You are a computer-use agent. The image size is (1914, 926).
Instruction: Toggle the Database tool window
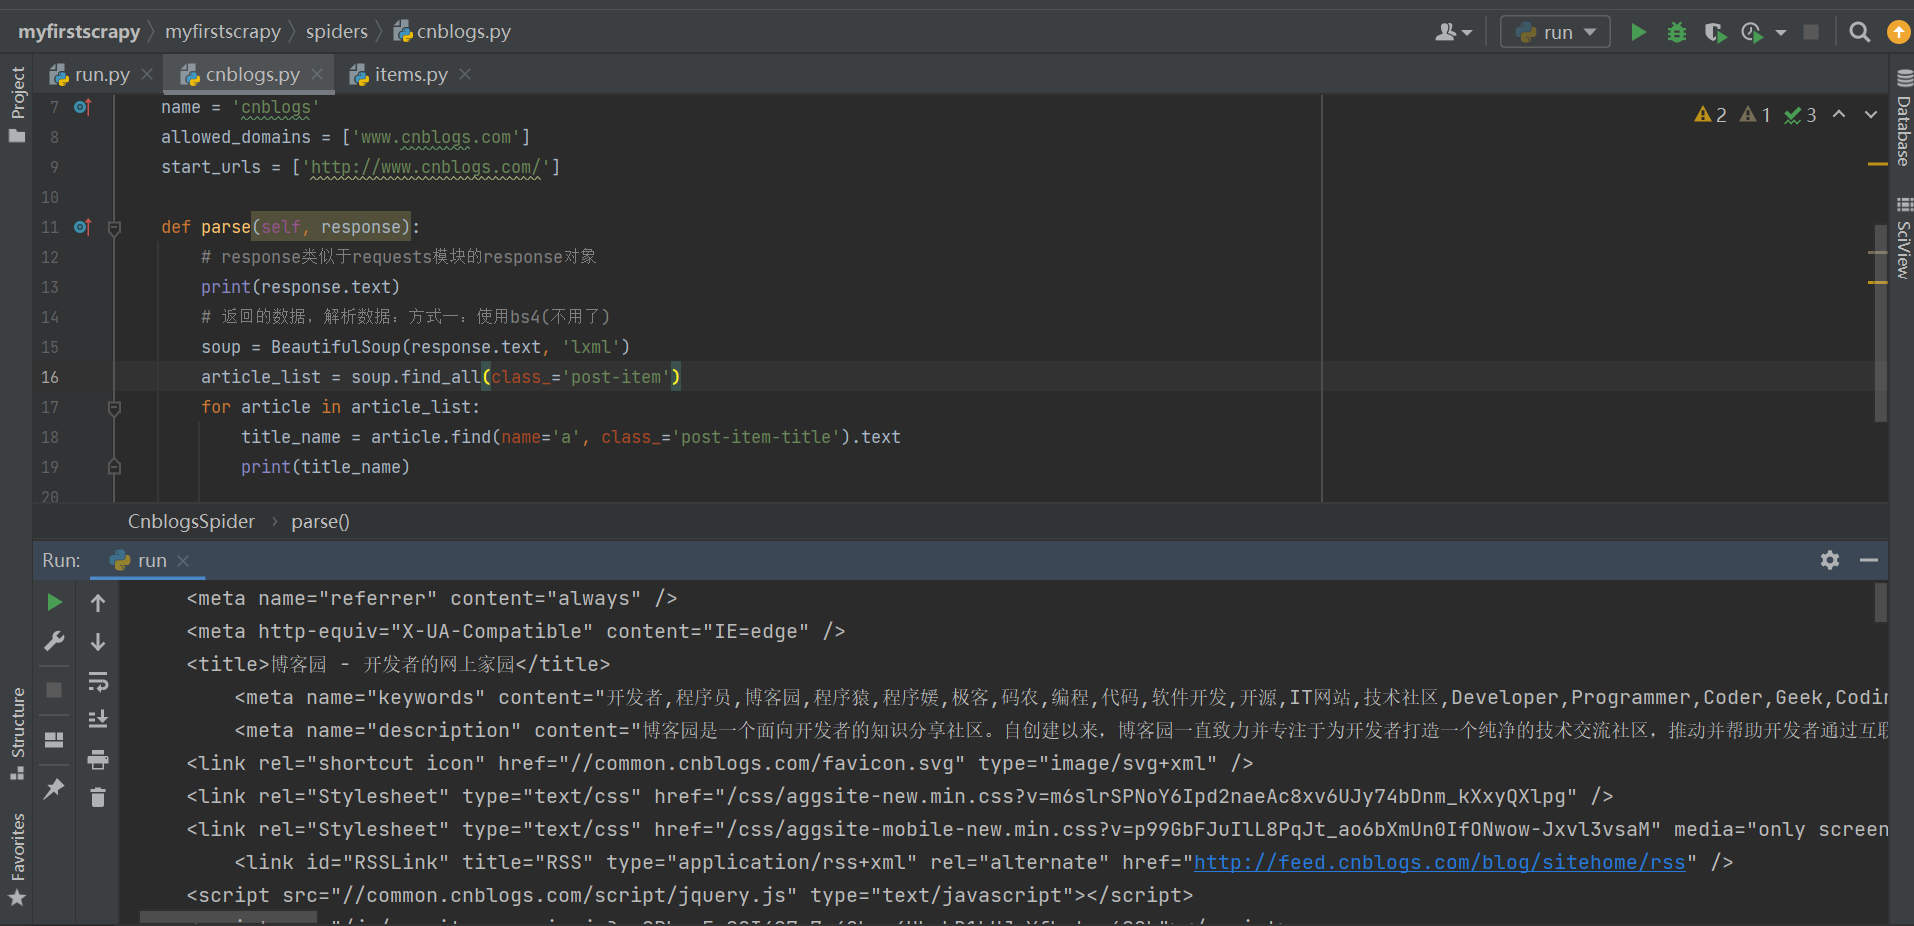click(x=1903, y=118)
